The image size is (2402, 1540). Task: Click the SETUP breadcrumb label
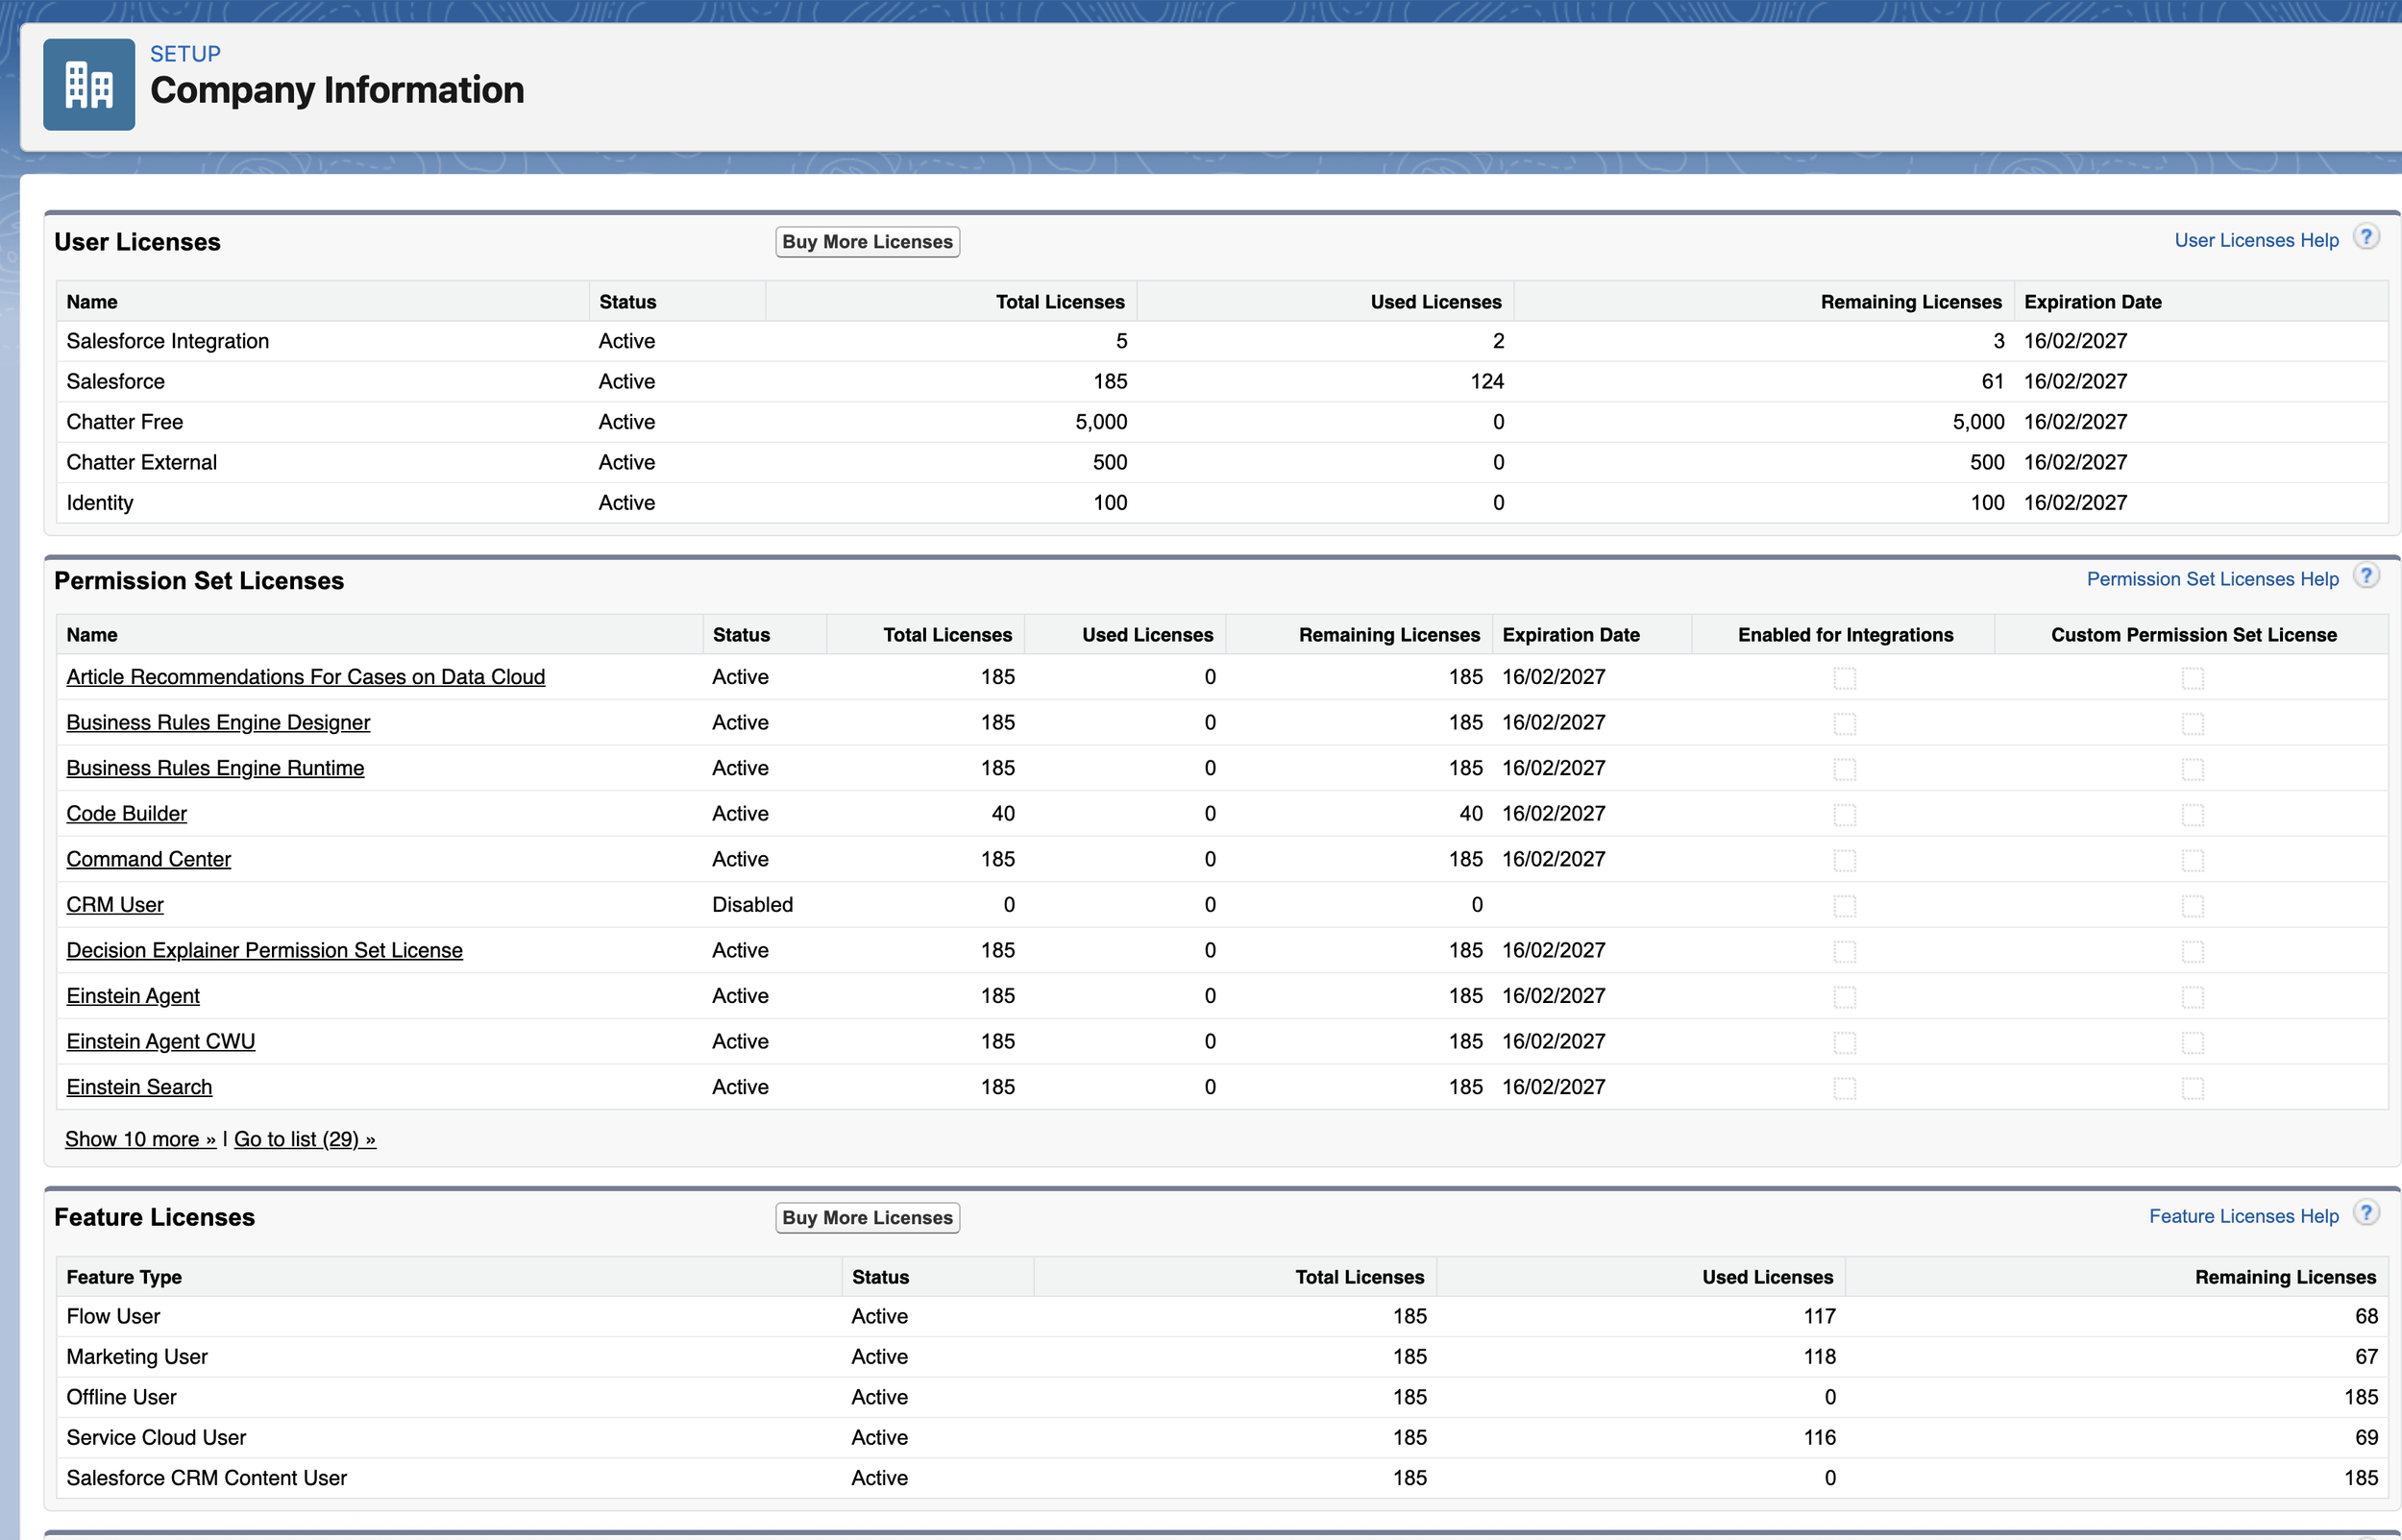tap(185, 54)
